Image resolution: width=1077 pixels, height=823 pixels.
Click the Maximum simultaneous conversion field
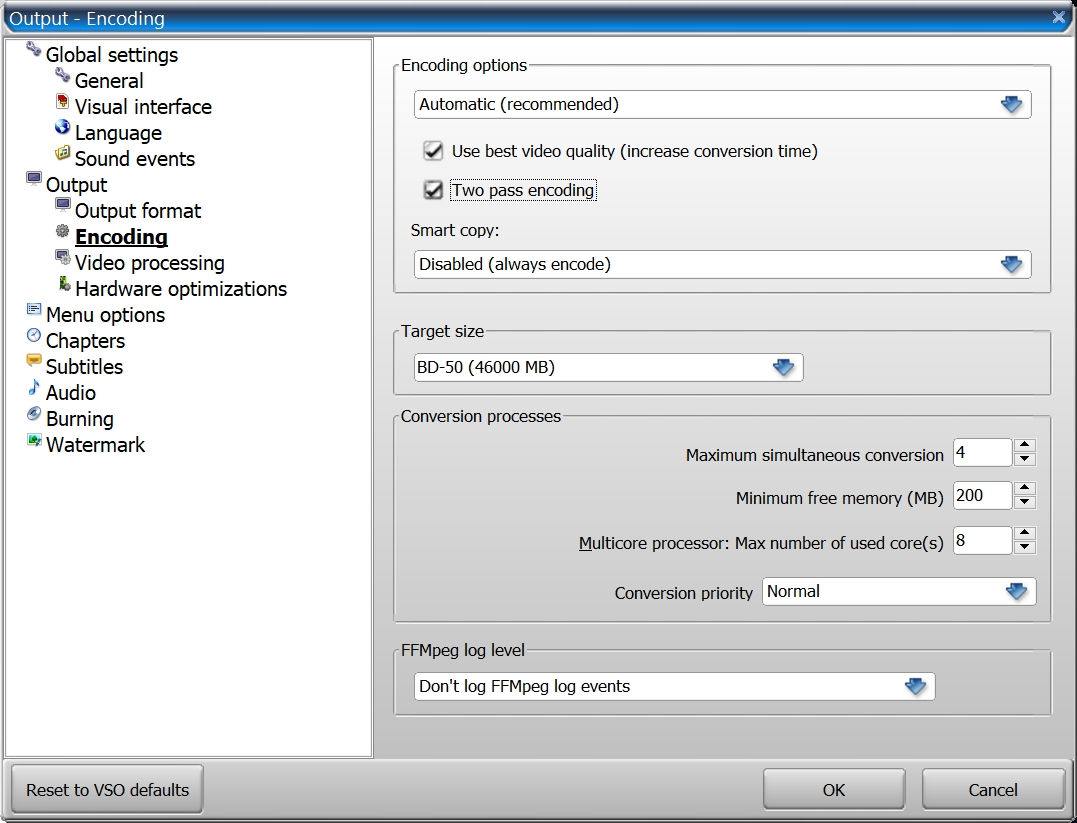pyautogui.click(x=983, y=453)
